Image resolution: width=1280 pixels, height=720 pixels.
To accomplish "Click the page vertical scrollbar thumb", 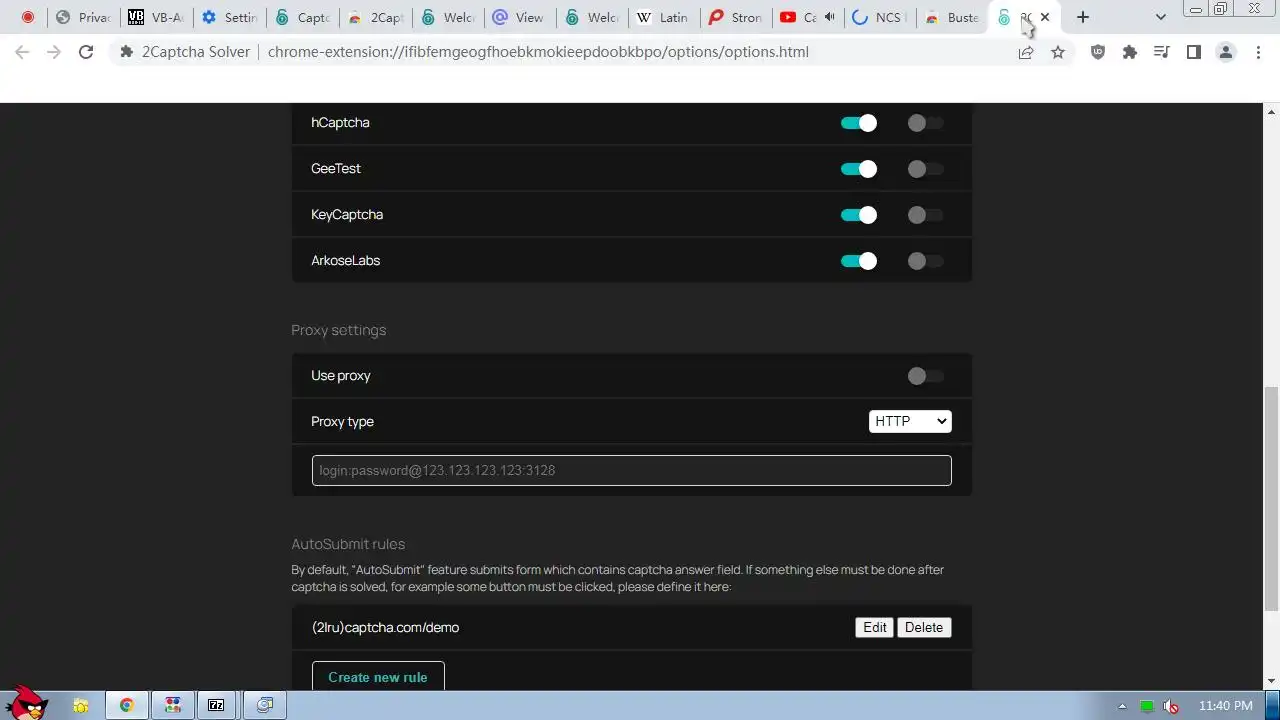I will click(x=1271, y=498).
